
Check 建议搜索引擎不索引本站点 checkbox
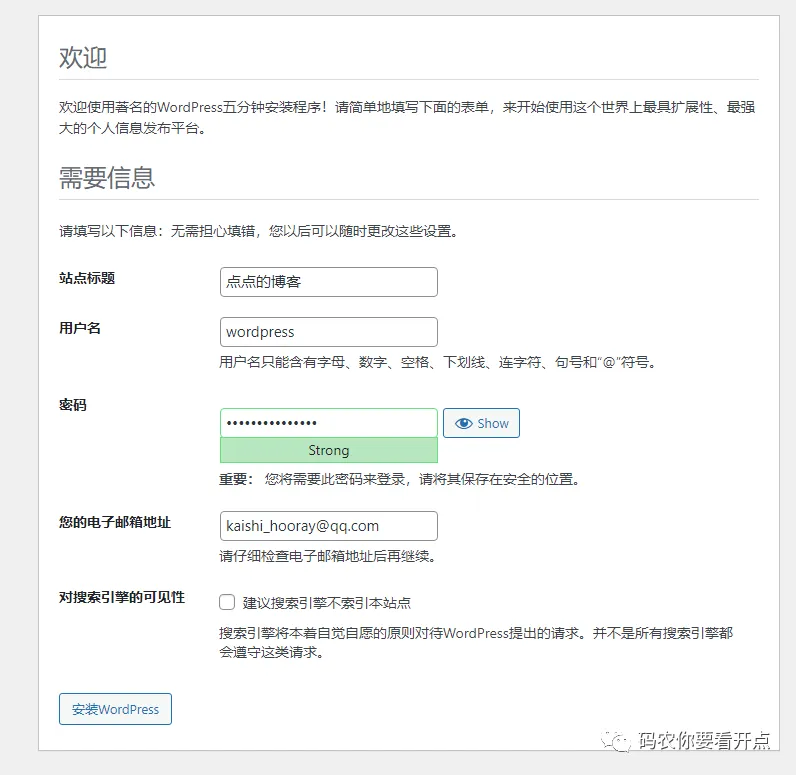click(x=227, y=602)
